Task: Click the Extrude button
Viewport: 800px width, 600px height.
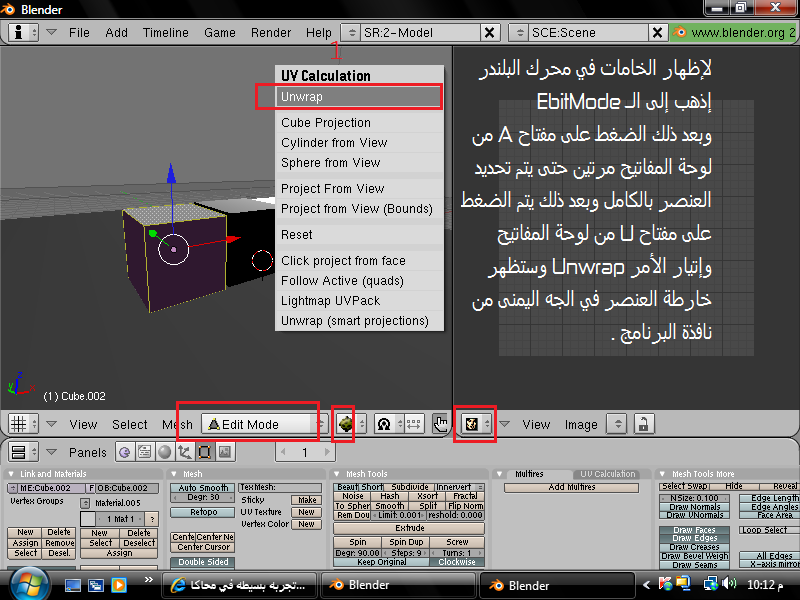Action: pos(409,528)
